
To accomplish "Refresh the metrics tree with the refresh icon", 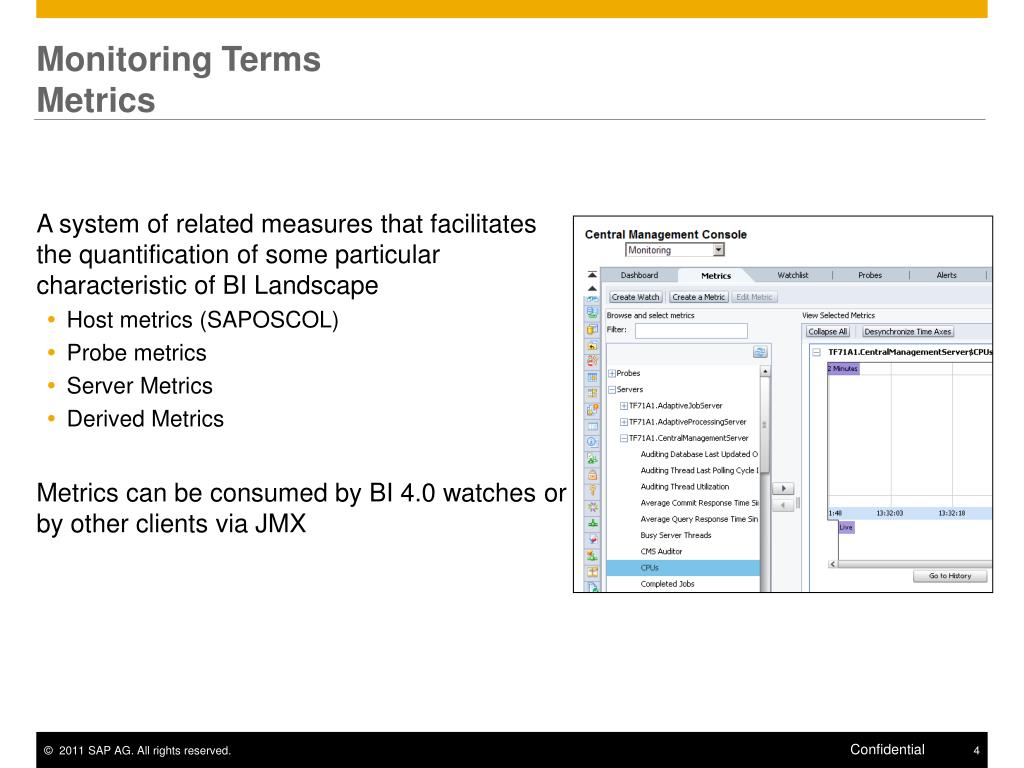I will pyautogui.click(x=760, y=353).
